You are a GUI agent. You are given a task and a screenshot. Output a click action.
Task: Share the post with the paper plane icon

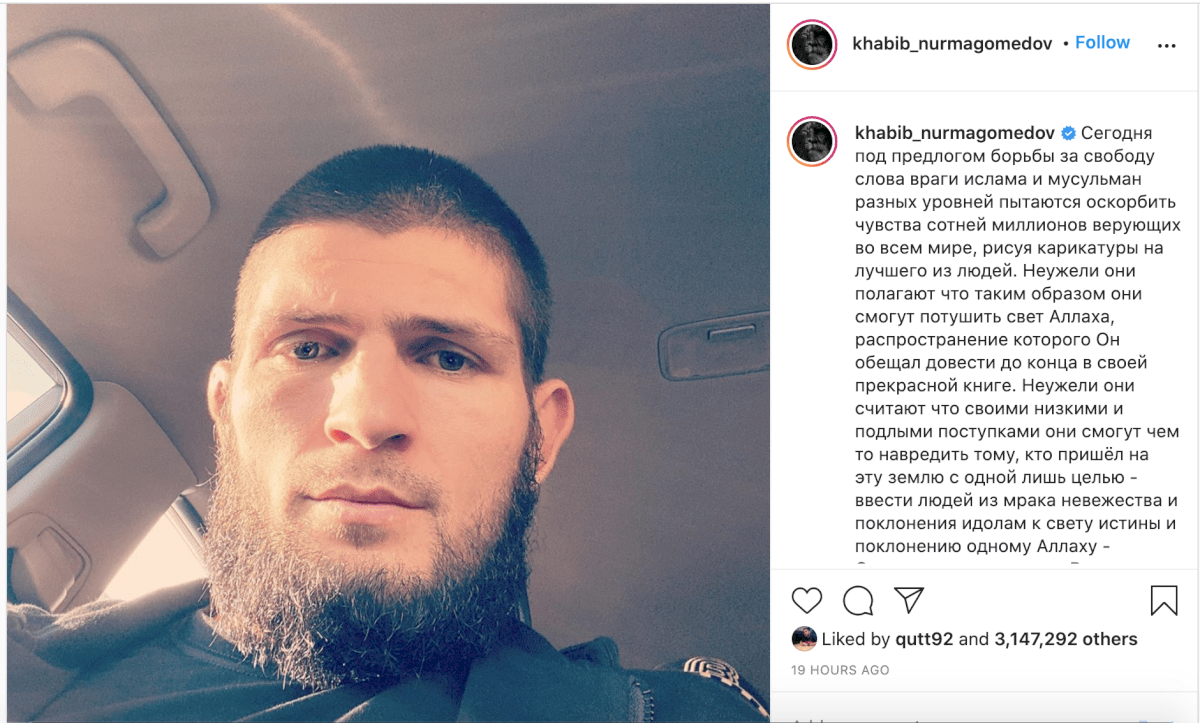[x=908, y=600]
